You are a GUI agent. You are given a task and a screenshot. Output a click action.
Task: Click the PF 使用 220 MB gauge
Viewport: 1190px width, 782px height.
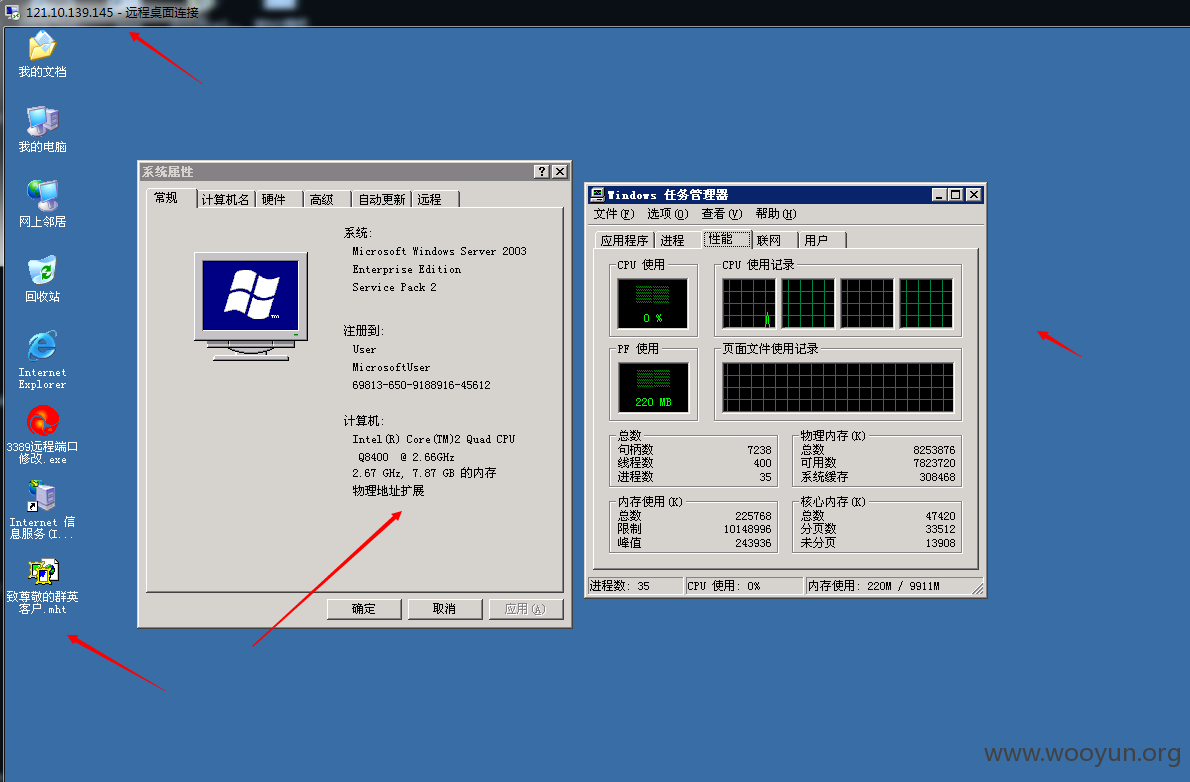pyautogui.click(x=653, y=387)
